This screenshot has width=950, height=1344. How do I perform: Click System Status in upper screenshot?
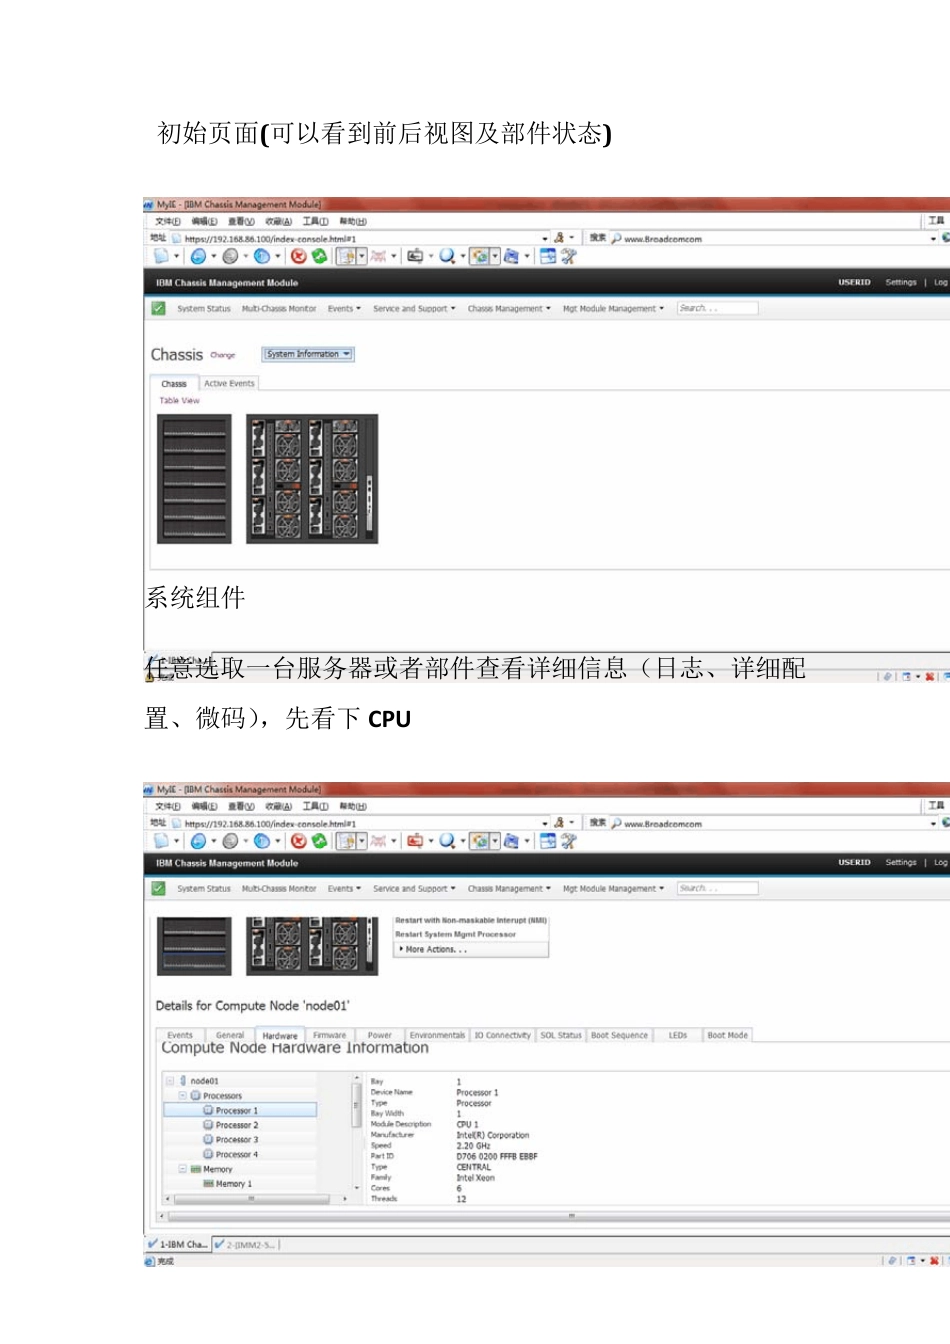[x=204, y=308]
